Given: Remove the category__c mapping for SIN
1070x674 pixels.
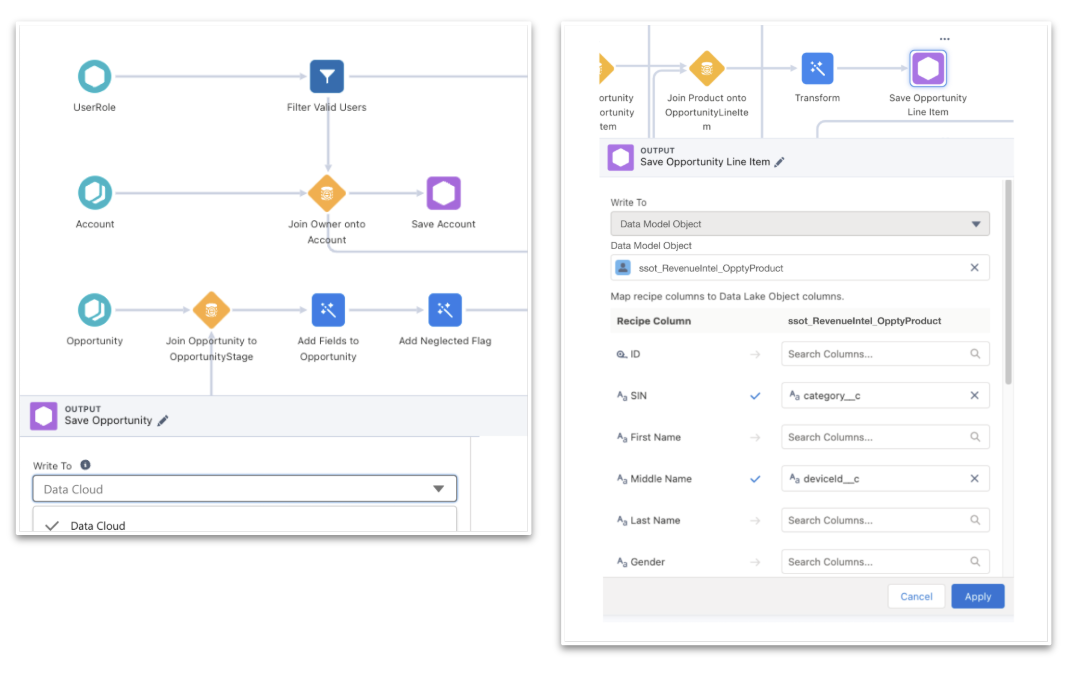Looking at the screenshot, I should [974, 396].
